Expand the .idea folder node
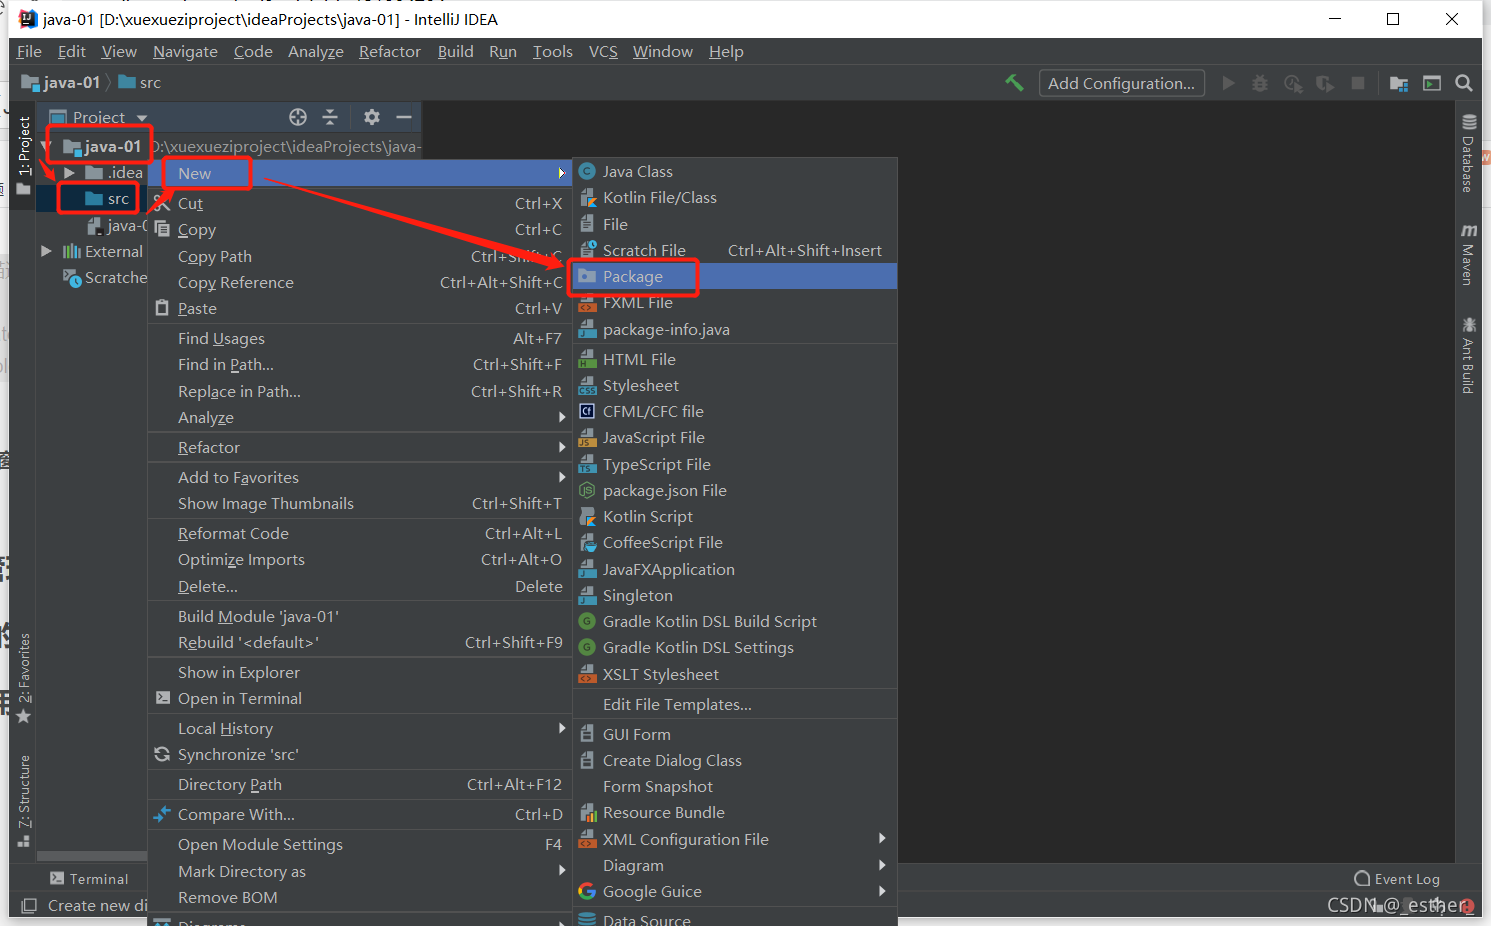Image resolution: width=1491 pixels, height=926 pixels. tap(69, 173)
